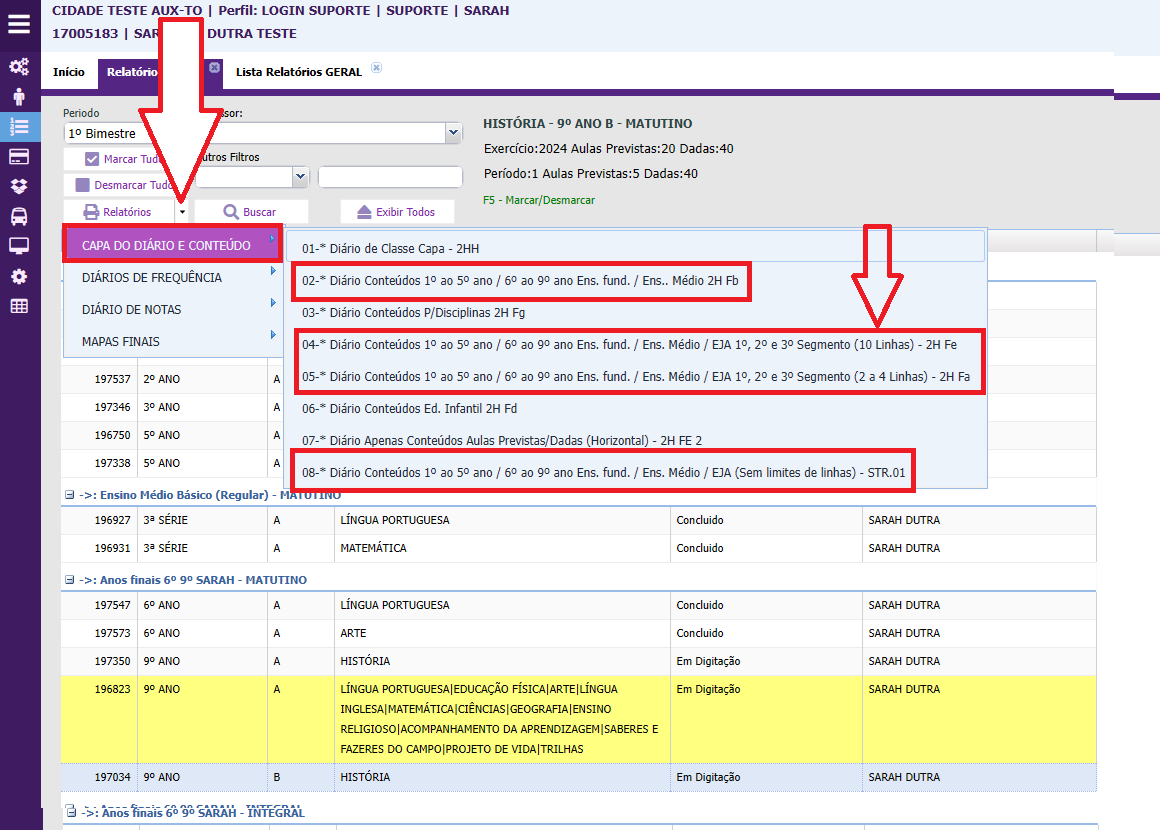Expand the Outros Filtros dropdown
1160x830 pixels.
click(300, 177)
